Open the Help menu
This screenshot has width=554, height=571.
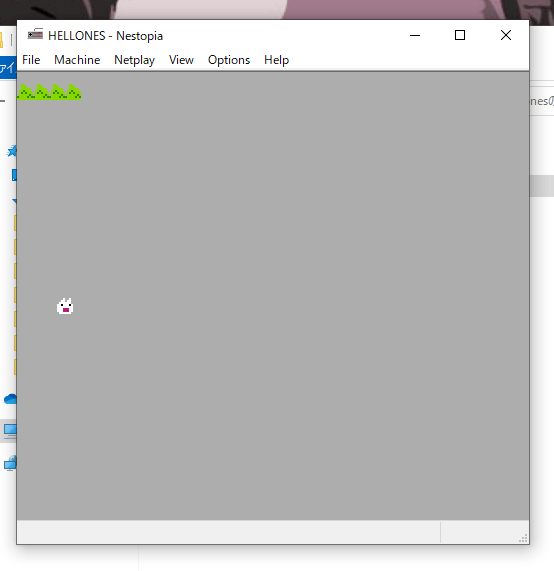pos(276,60)
